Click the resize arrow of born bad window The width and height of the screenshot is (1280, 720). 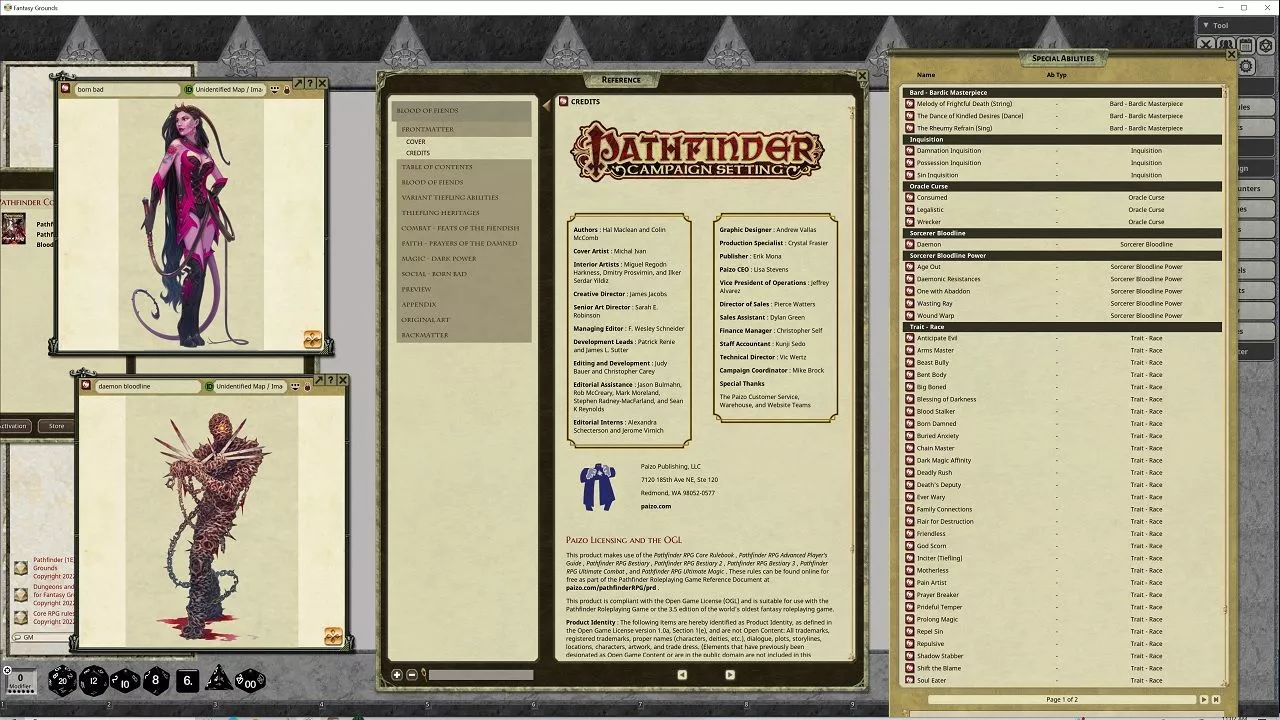tap(298, 84)
